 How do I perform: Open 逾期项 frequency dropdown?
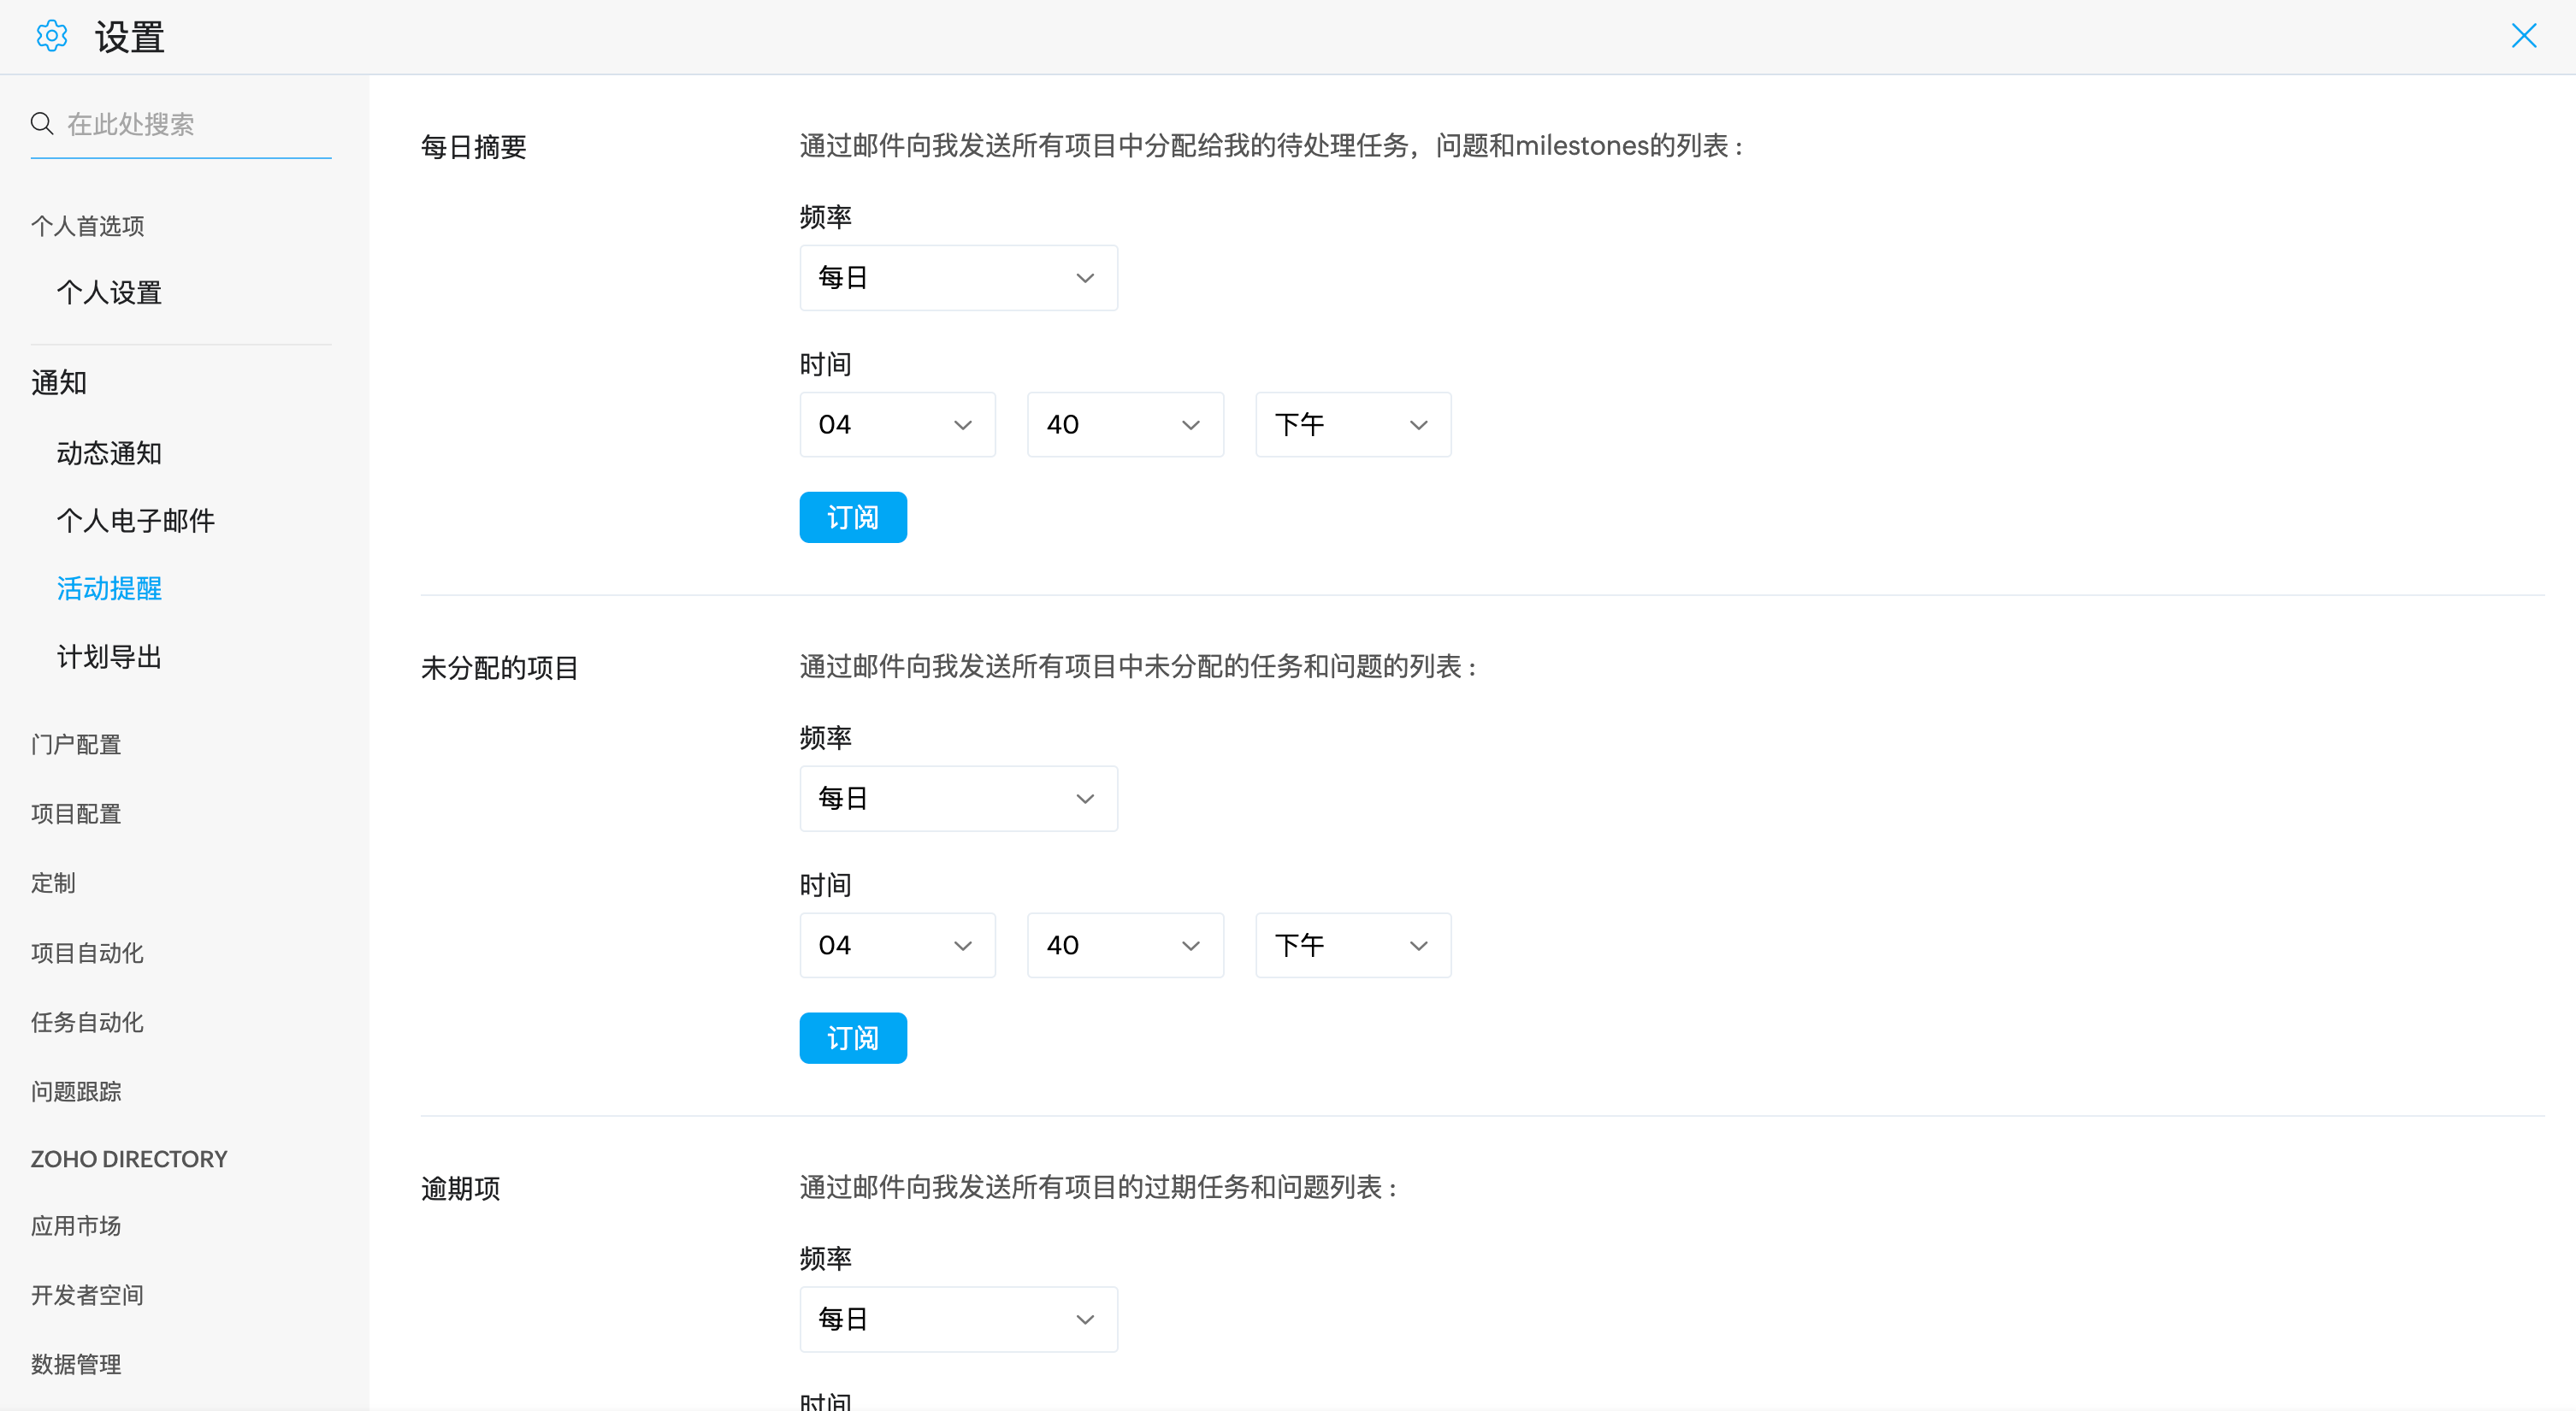point(957,1319)
